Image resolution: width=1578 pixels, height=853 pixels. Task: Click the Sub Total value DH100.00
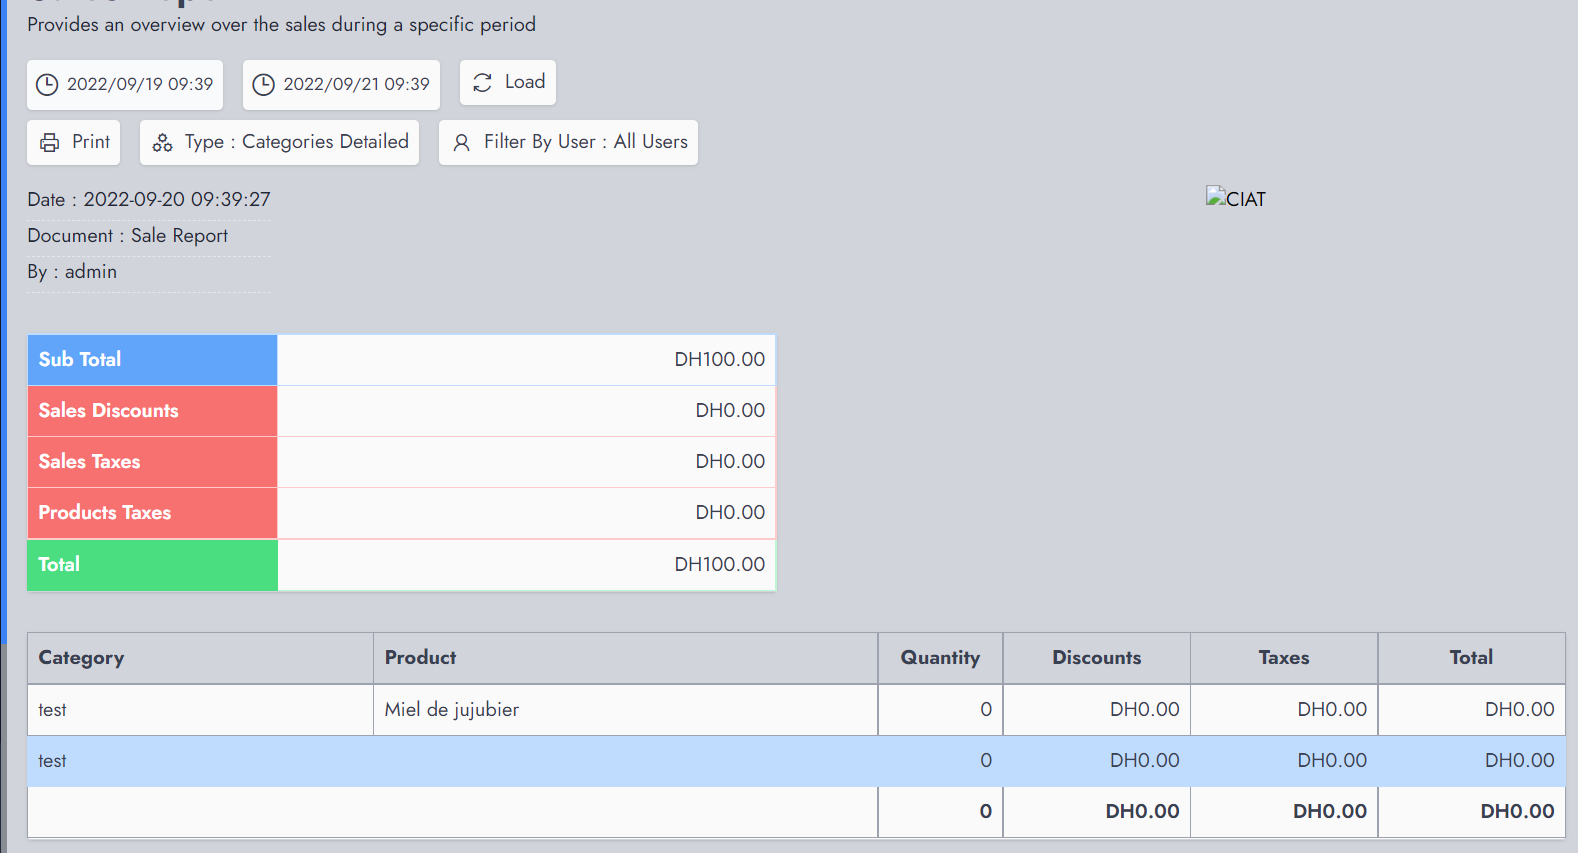pos(719,359)
